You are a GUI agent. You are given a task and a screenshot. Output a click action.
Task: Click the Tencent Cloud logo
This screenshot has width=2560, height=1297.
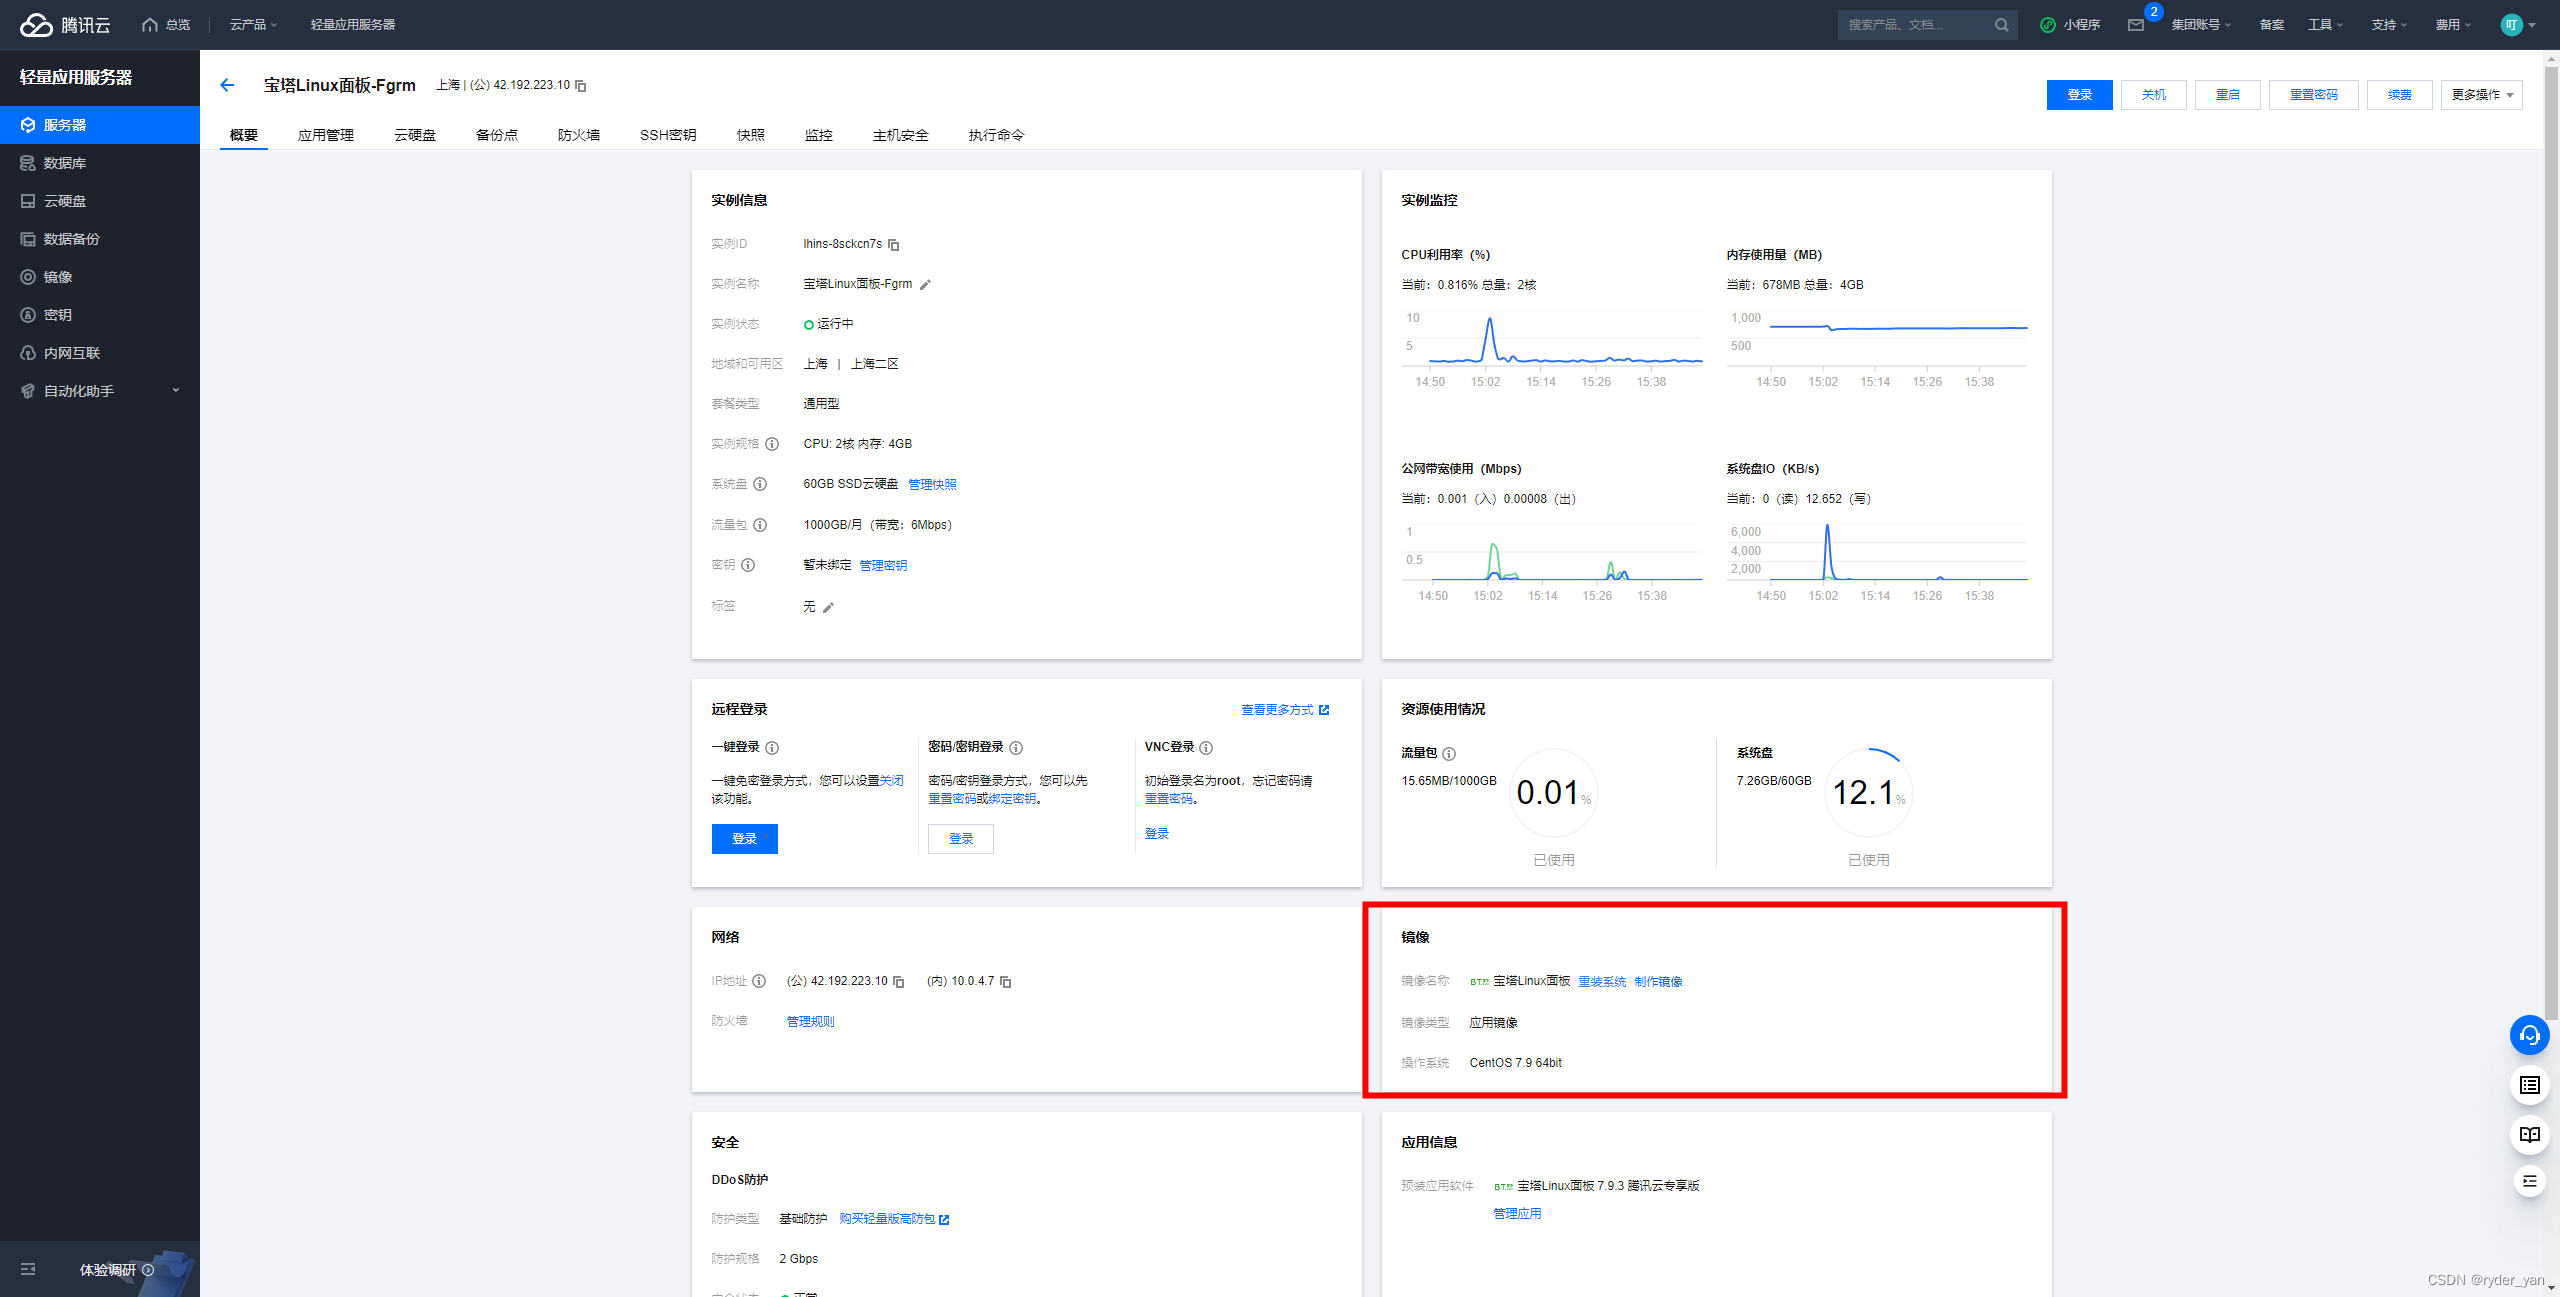point(66,25)
